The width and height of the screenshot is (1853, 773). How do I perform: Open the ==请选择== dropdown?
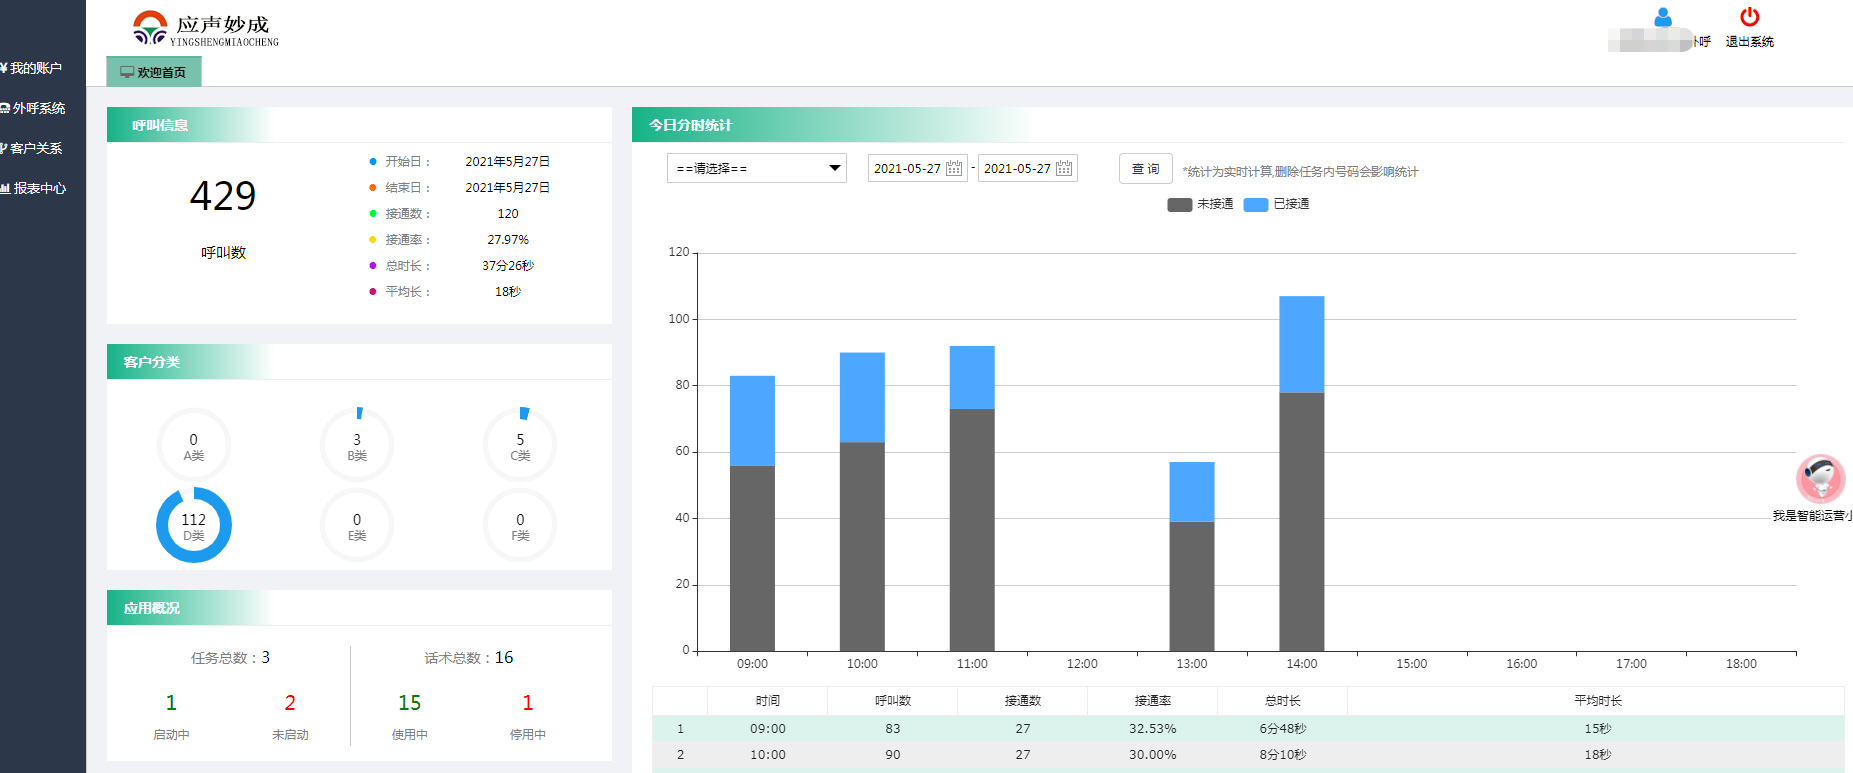coord(757,168)
